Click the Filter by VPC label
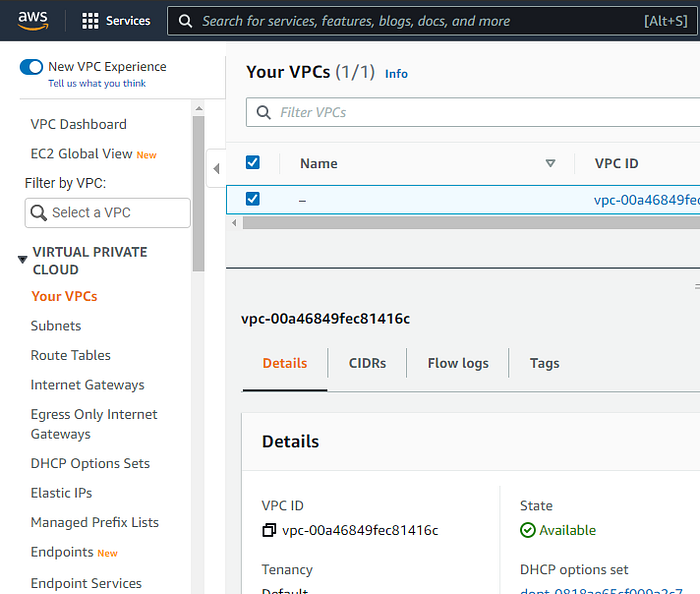700x594 pixels. tap(65, 183)
